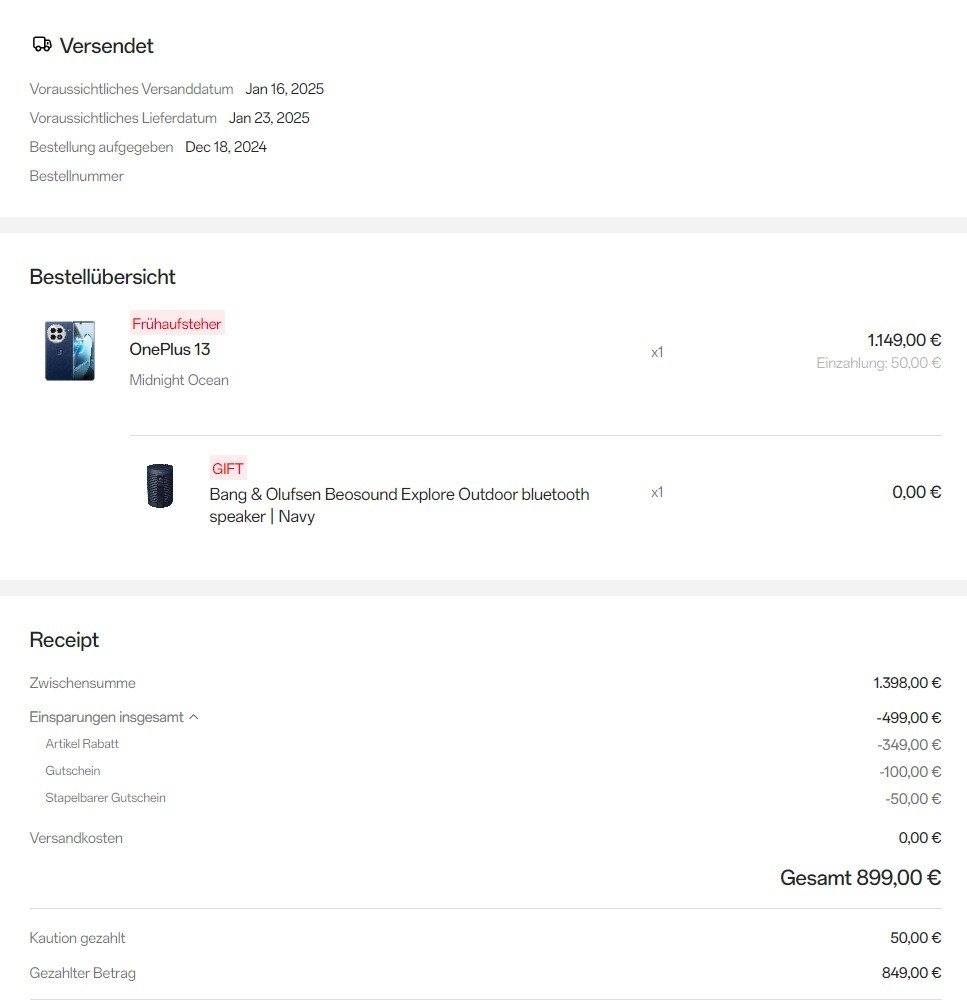Open the OnePlus 13 product name
The image size is (967, 1006).
pyautogui.click(x=169, y=349)
